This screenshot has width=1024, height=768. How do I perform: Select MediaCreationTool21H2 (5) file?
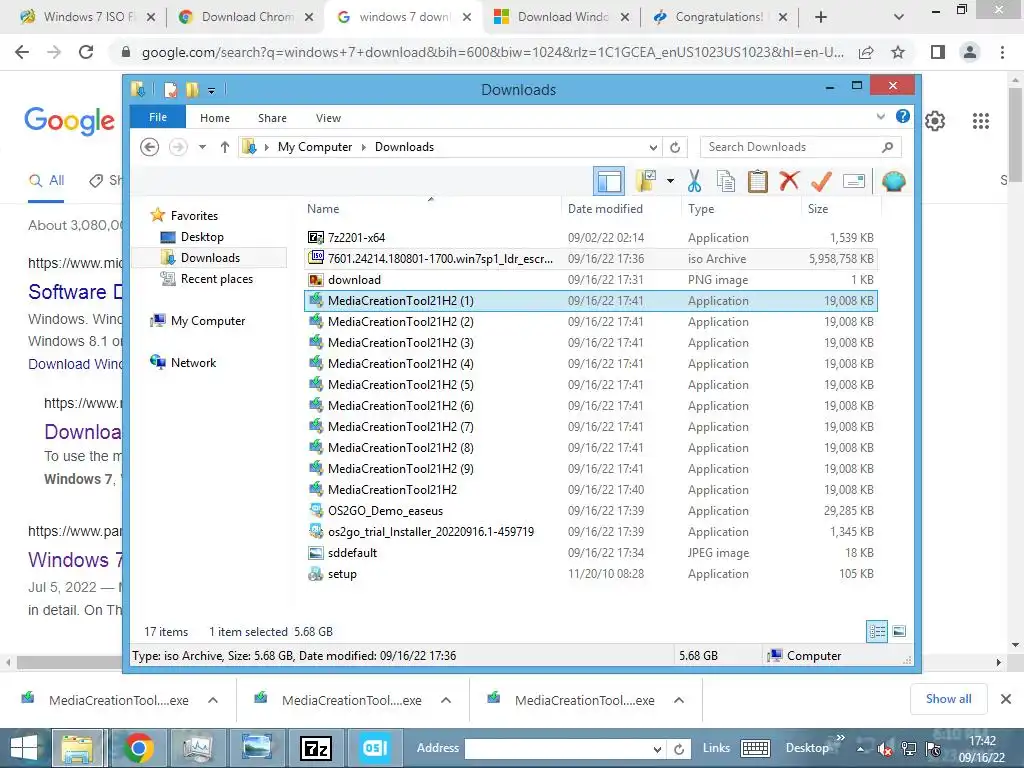(590, 385)
